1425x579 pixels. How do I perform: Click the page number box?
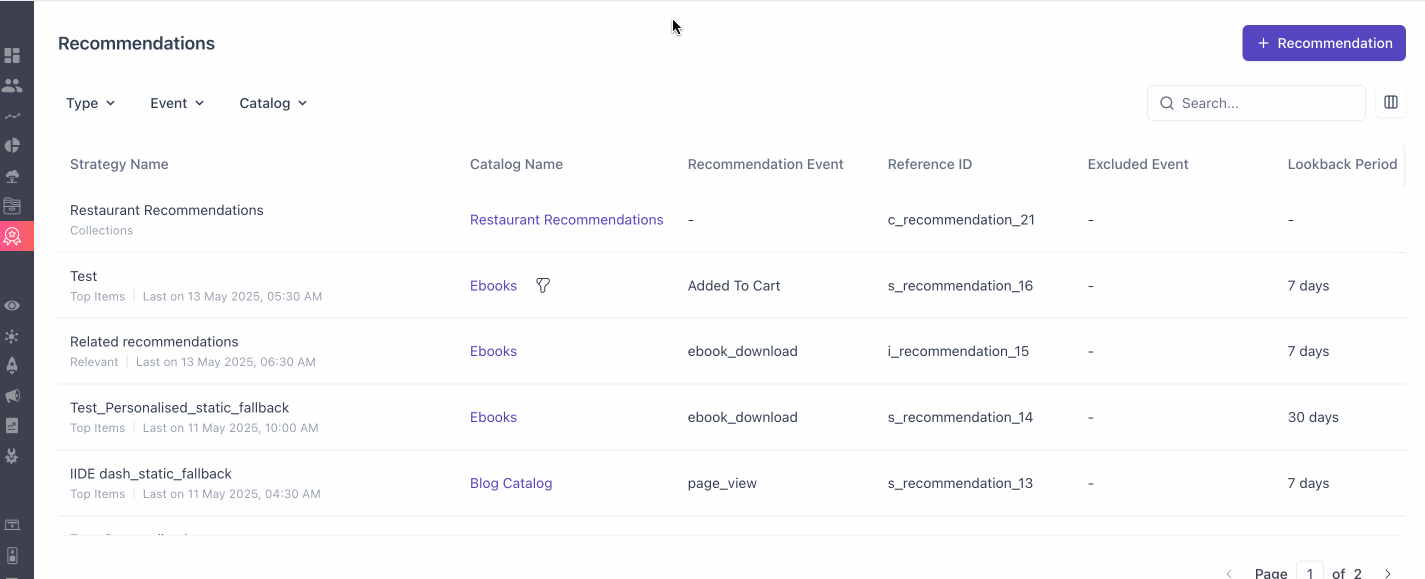[1310, 572]
